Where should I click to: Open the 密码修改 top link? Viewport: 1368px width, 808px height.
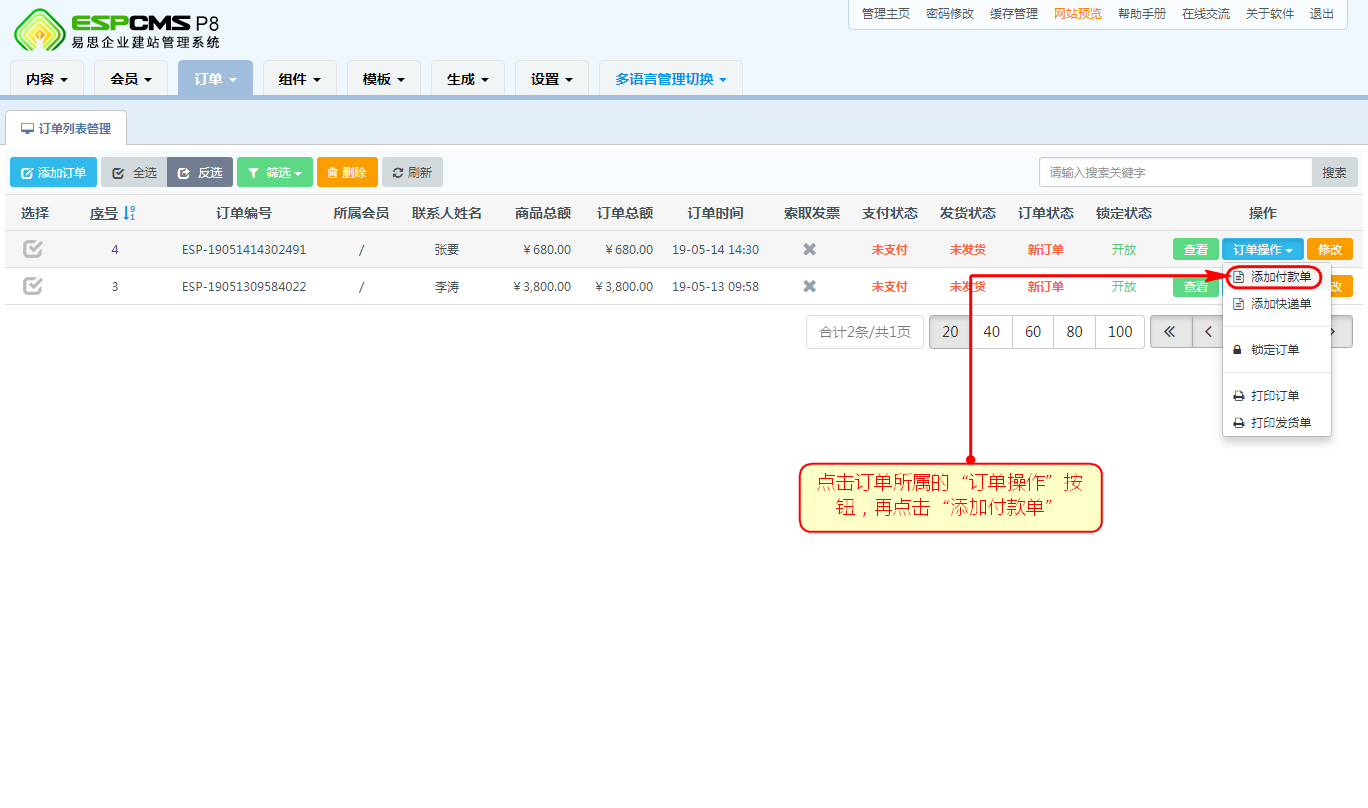[x=950, y=14]
